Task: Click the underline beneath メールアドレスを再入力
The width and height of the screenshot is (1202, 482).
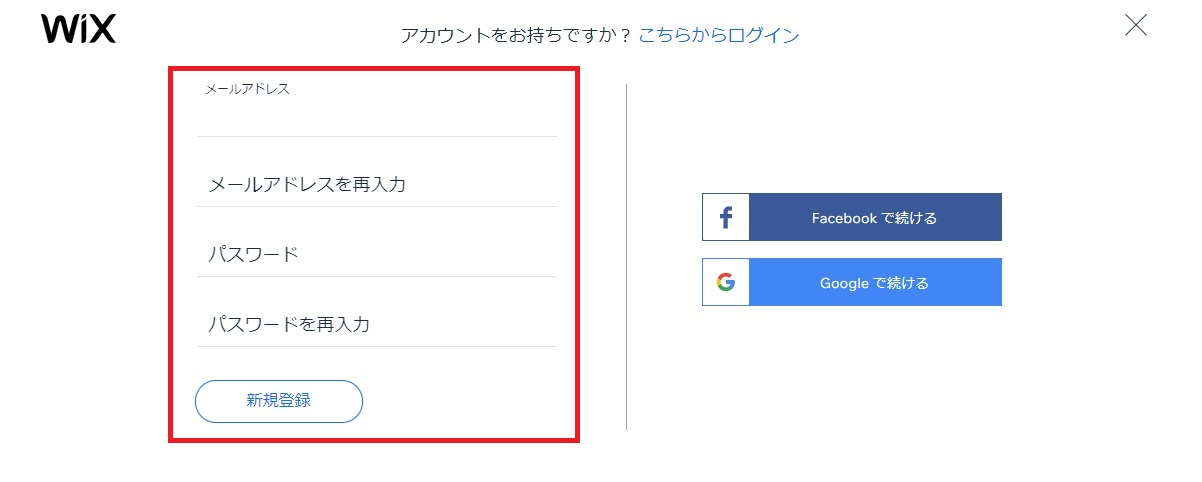Action: pos(376,206)
